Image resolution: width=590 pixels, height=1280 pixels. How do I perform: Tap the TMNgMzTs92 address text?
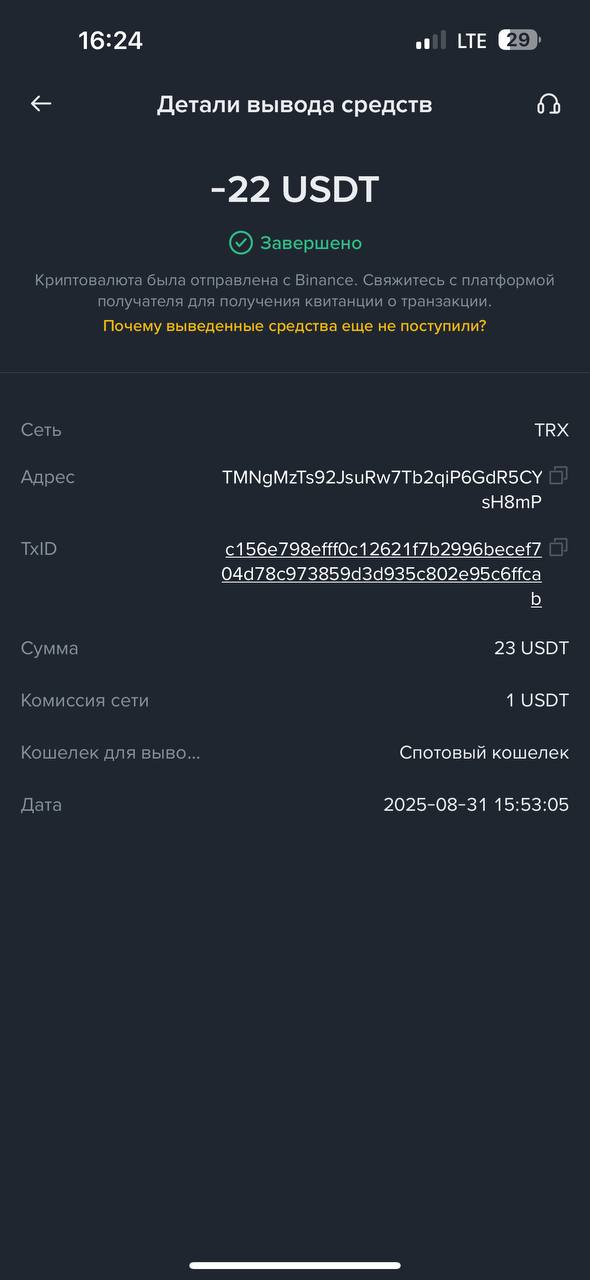point(382,490)
